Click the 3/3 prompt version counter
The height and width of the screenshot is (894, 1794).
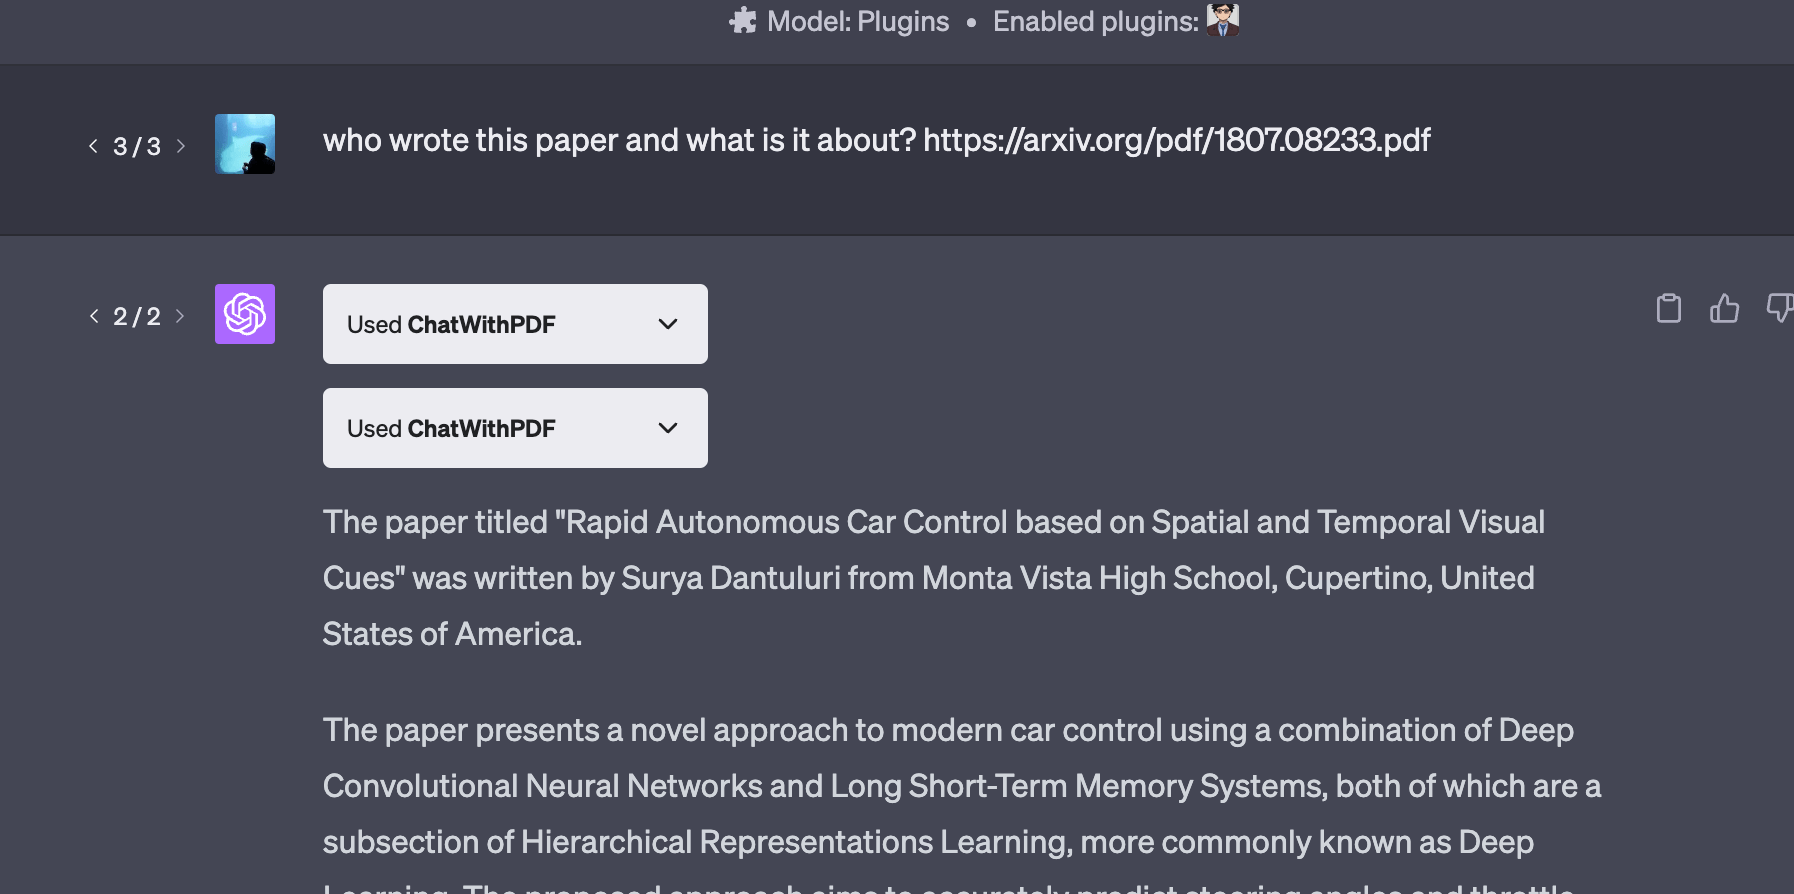137,146
